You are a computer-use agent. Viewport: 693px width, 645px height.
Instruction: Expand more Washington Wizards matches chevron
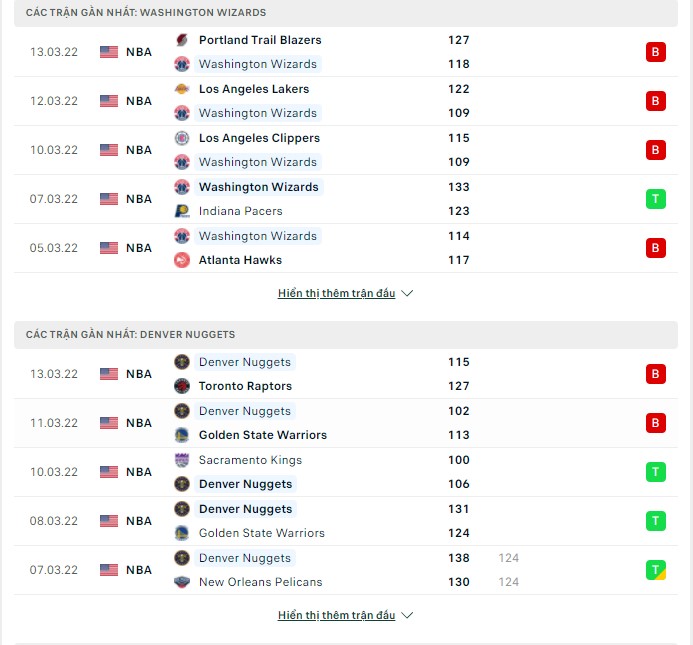[407, 293]
